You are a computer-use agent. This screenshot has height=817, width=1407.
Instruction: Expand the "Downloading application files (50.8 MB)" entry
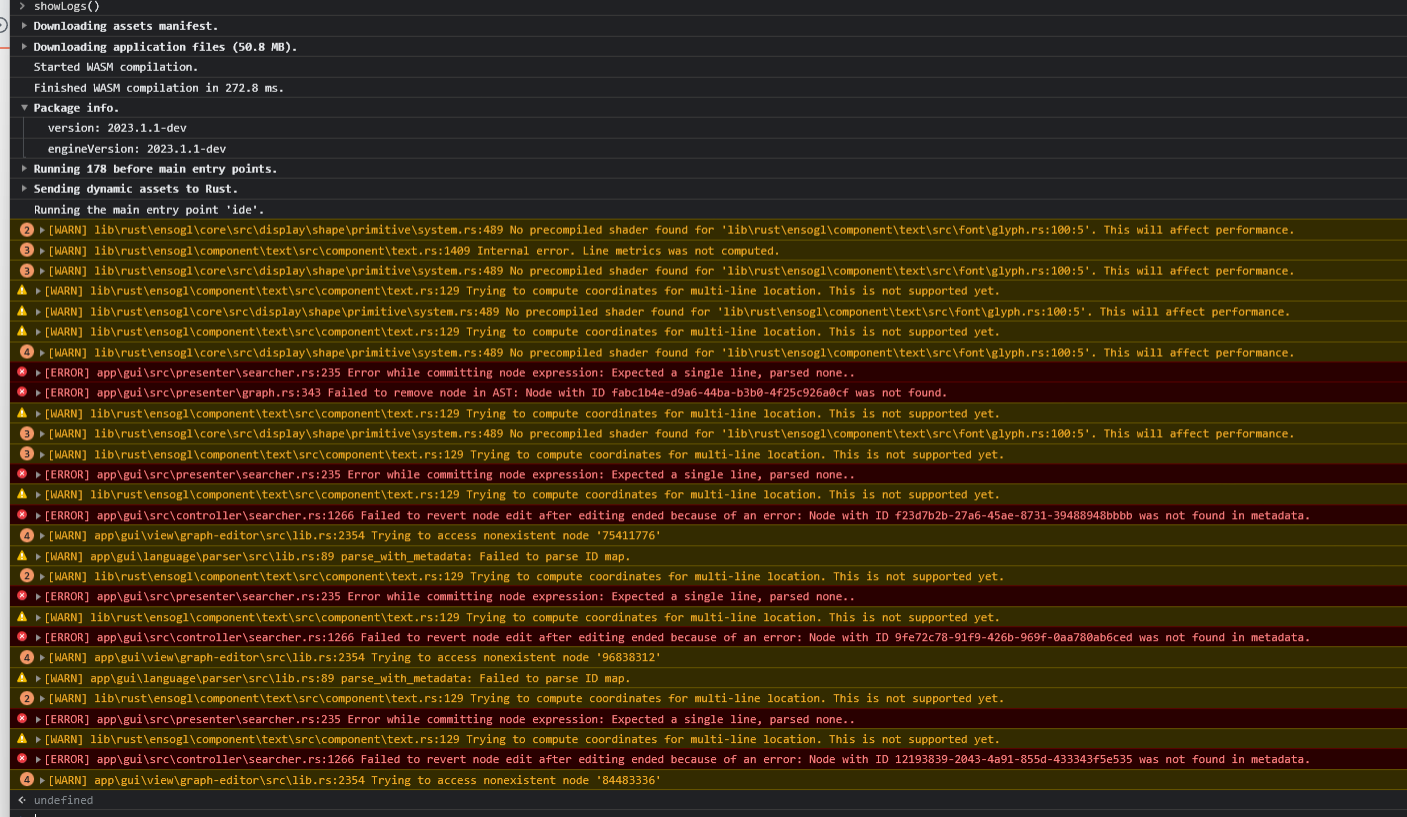coord(24,46)
